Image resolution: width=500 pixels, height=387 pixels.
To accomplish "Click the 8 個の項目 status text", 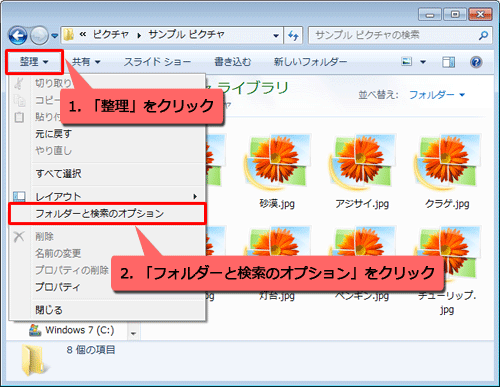I will (x=91, y=350).
